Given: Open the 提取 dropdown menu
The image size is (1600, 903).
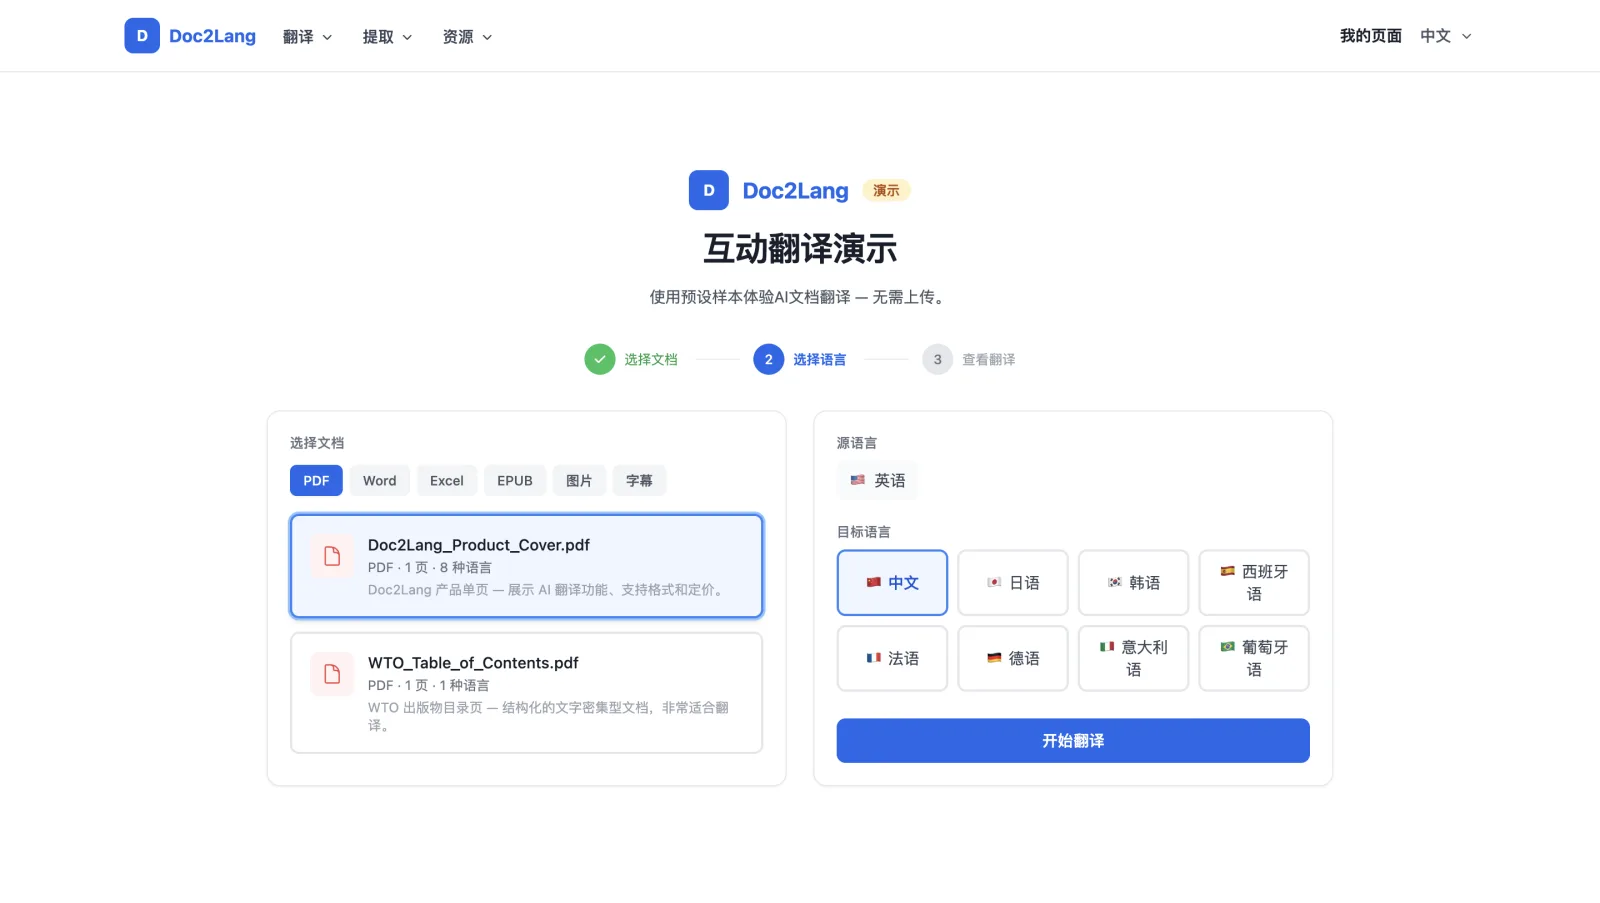Looking at the screenshot, I should point(387,37).
